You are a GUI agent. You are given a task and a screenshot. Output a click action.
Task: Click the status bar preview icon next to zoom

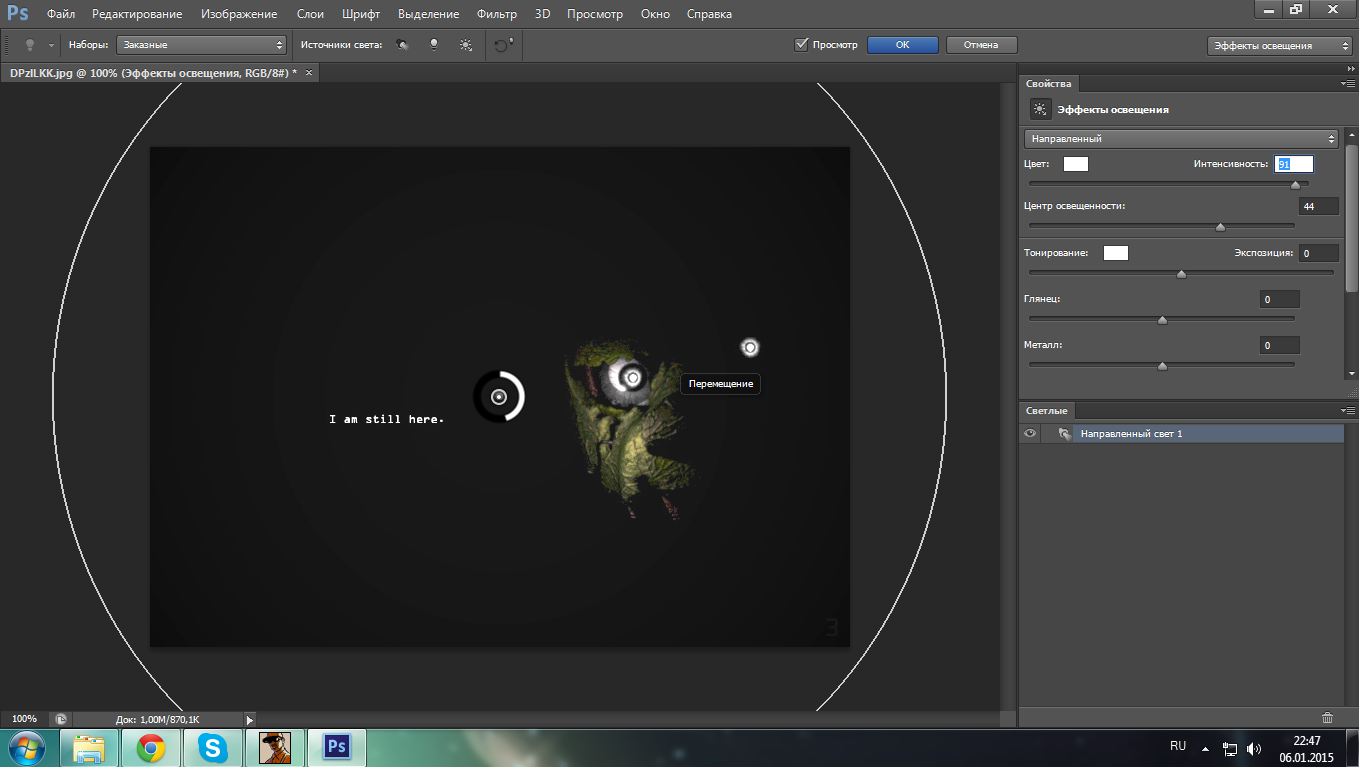[x=61, y=719]
